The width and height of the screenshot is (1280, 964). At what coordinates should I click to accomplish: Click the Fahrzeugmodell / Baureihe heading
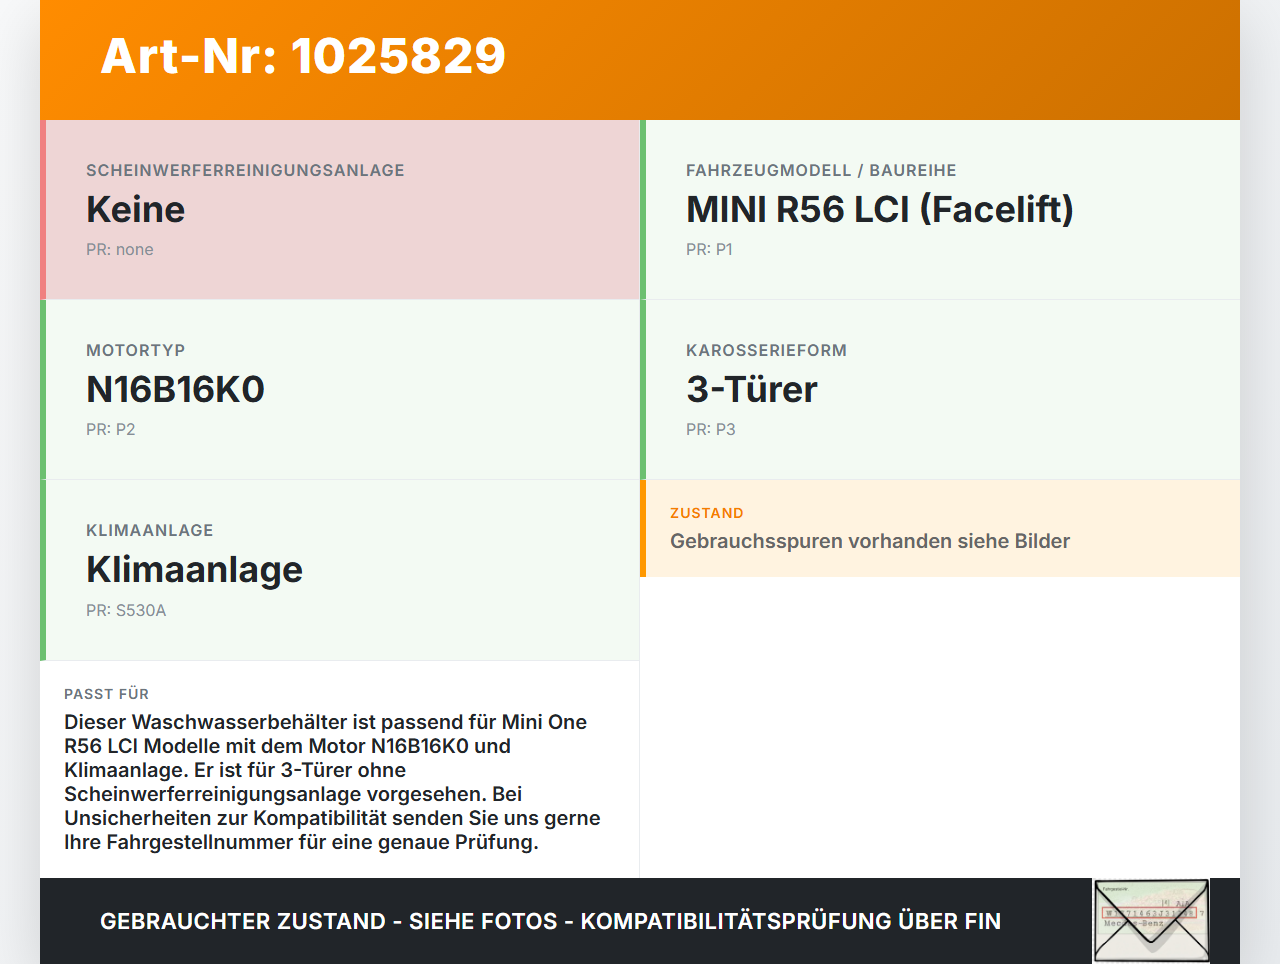(820, 170)
